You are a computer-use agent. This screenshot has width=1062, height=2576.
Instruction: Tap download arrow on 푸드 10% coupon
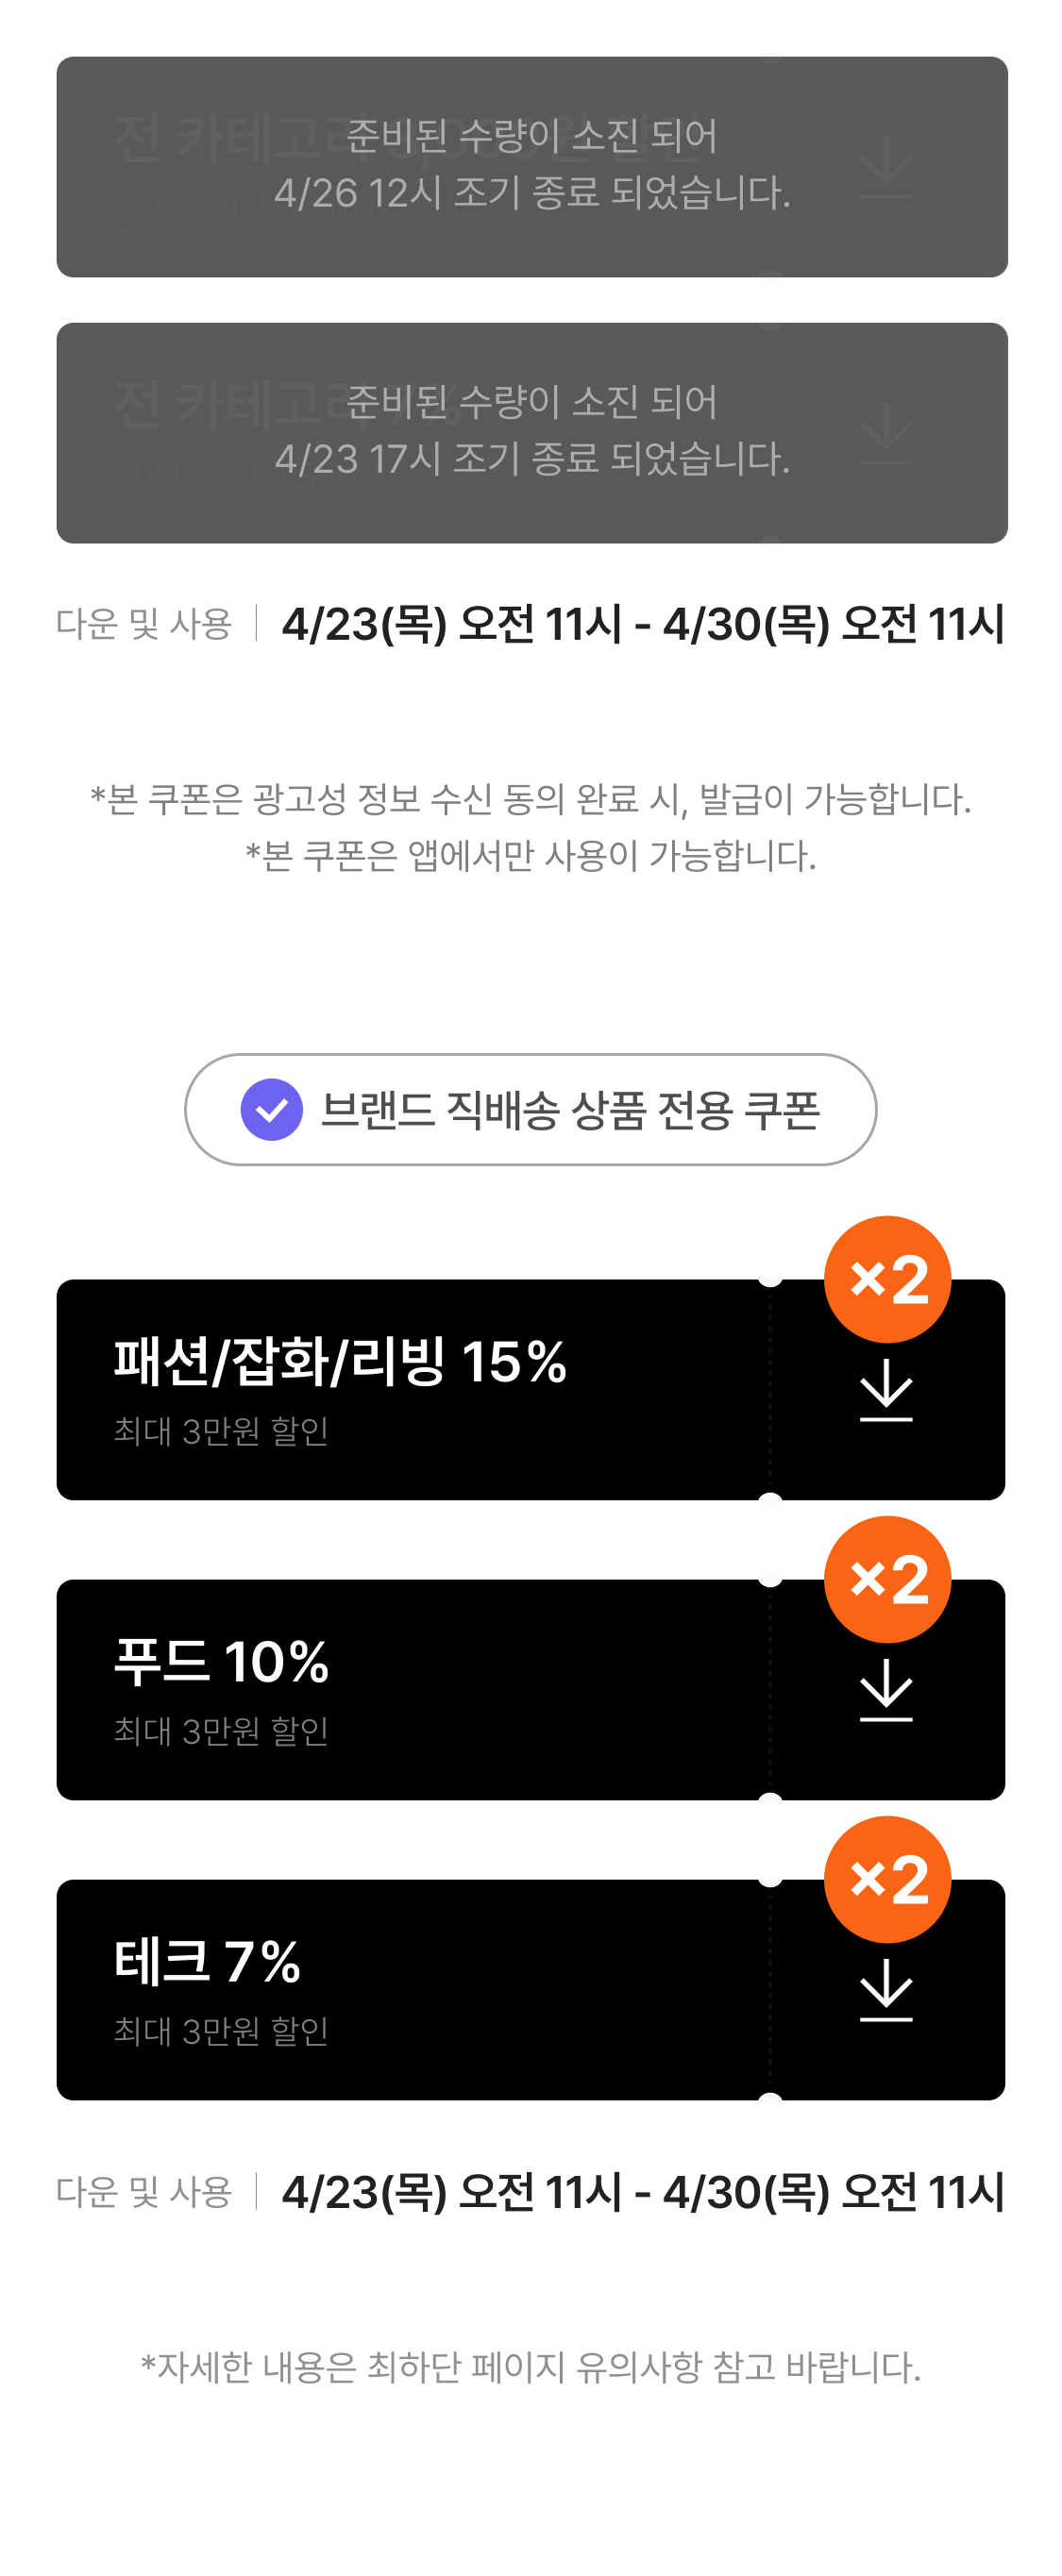pyautogui.click(x=886, y=1690)
